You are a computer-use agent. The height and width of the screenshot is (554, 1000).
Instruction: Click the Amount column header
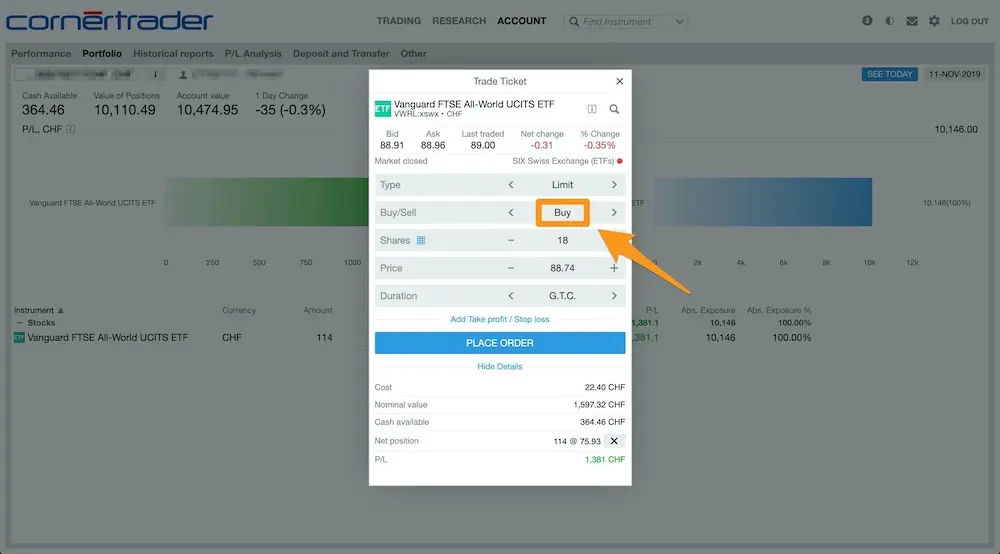(318, 310)
